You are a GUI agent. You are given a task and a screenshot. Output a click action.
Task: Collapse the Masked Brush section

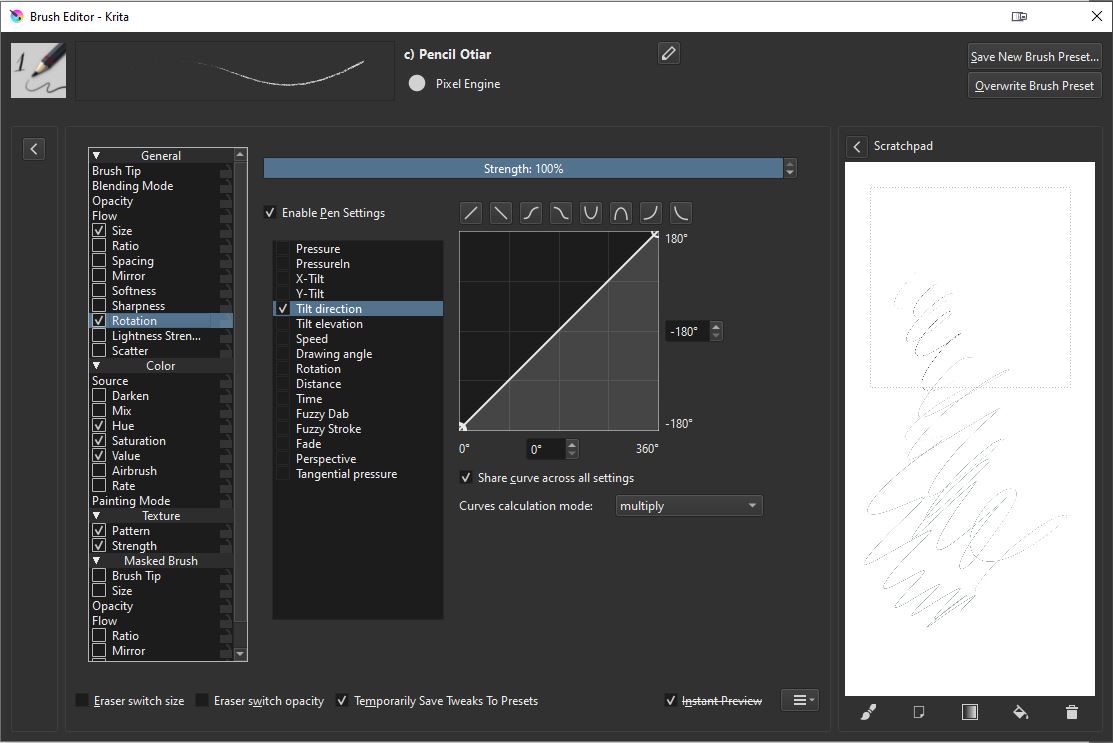coord(97,561)
